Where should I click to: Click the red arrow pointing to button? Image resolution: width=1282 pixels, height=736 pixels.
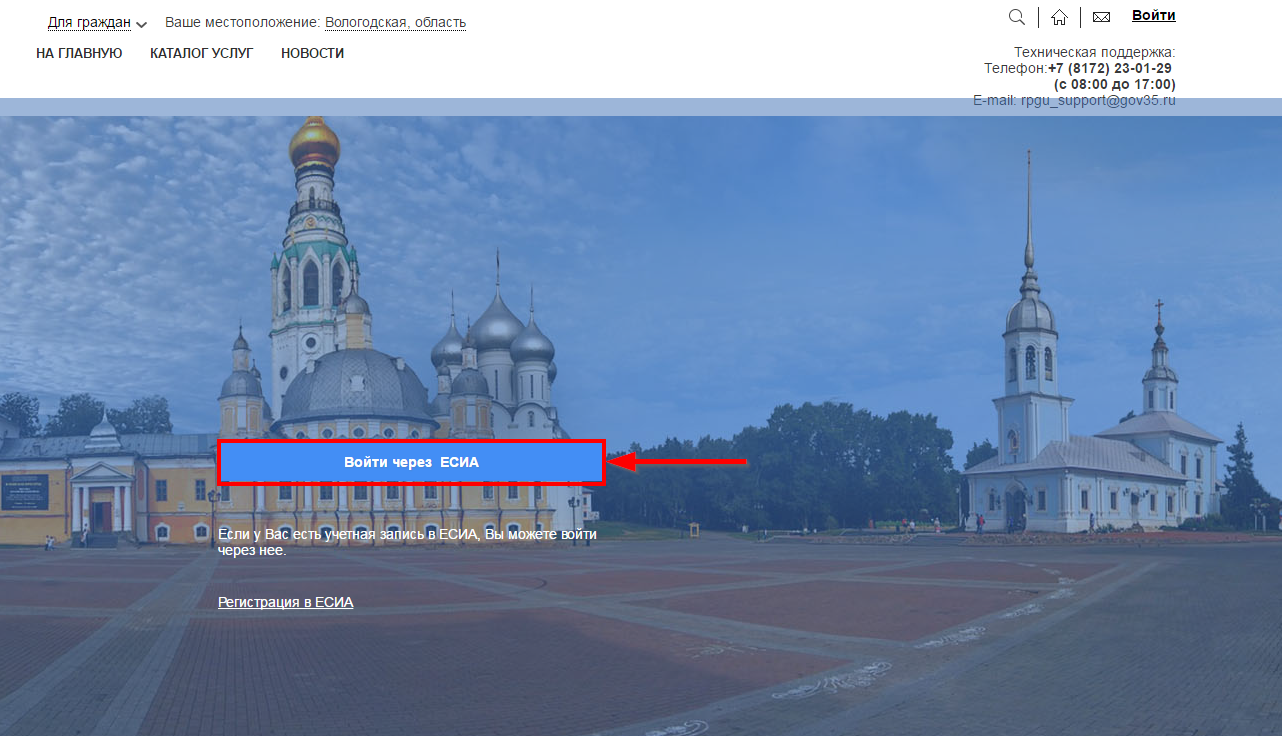coord(678,462)
